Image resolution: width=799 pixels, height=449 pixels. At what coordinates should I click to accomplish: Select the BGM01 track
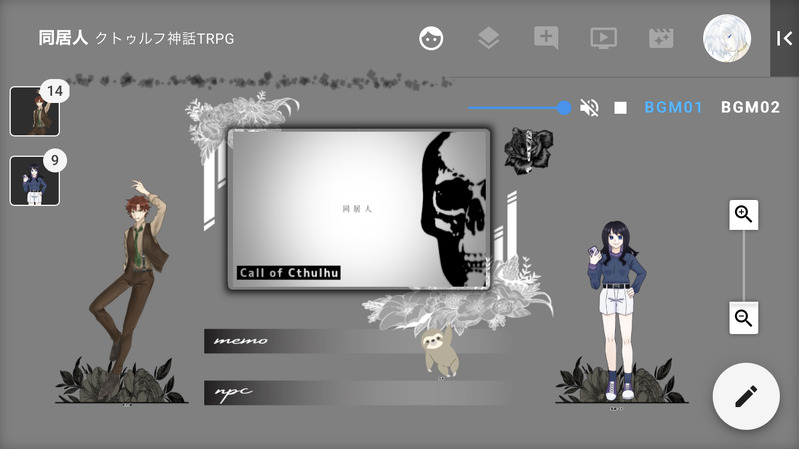point(673,108)
